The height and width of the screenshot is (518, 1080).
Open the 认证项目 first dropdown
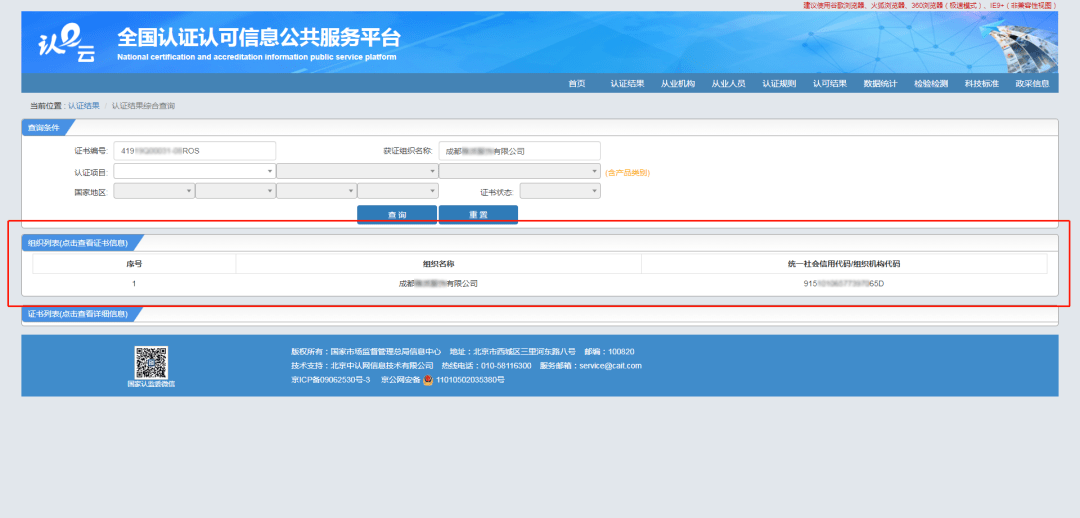point(194,171)
